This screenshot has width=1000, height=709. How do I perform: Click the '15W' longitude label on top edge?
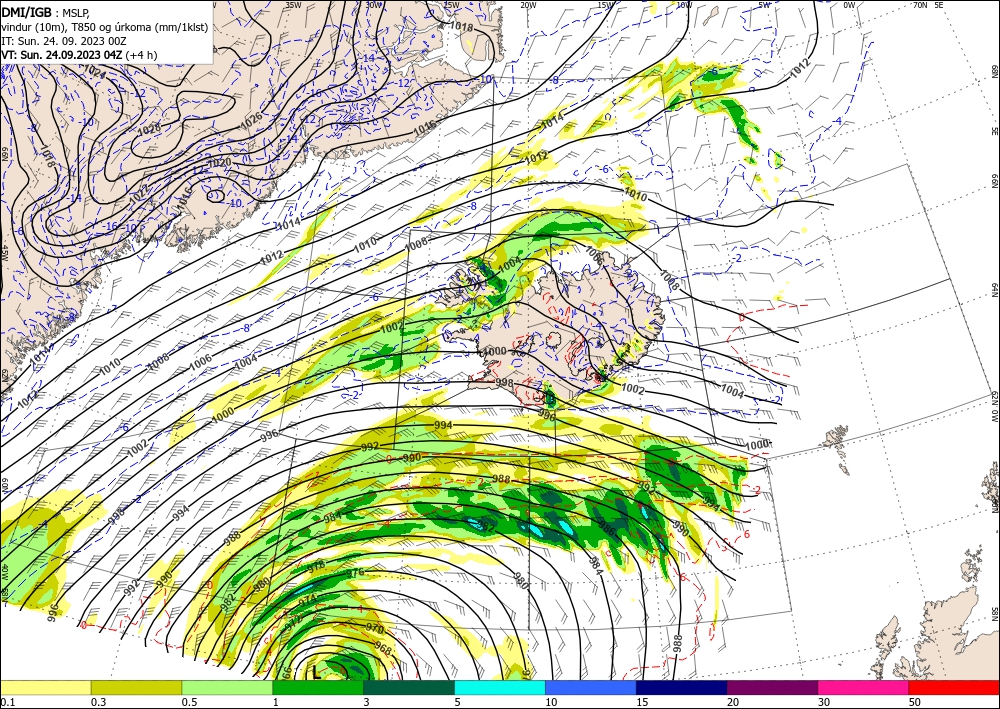pos(605,5)
